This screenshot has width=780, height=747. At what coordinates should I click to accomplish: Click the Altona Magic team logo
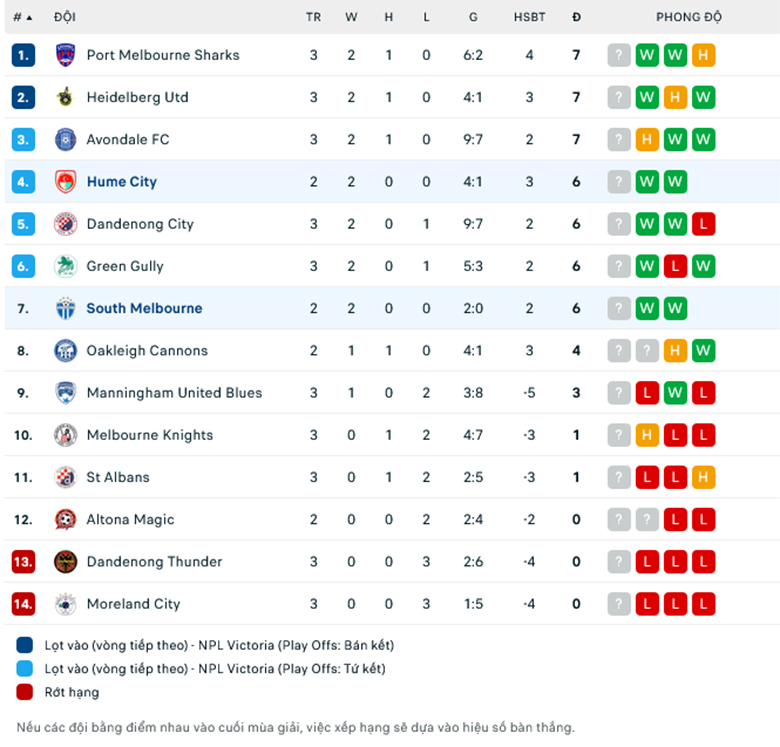click(x=65, y=519)
